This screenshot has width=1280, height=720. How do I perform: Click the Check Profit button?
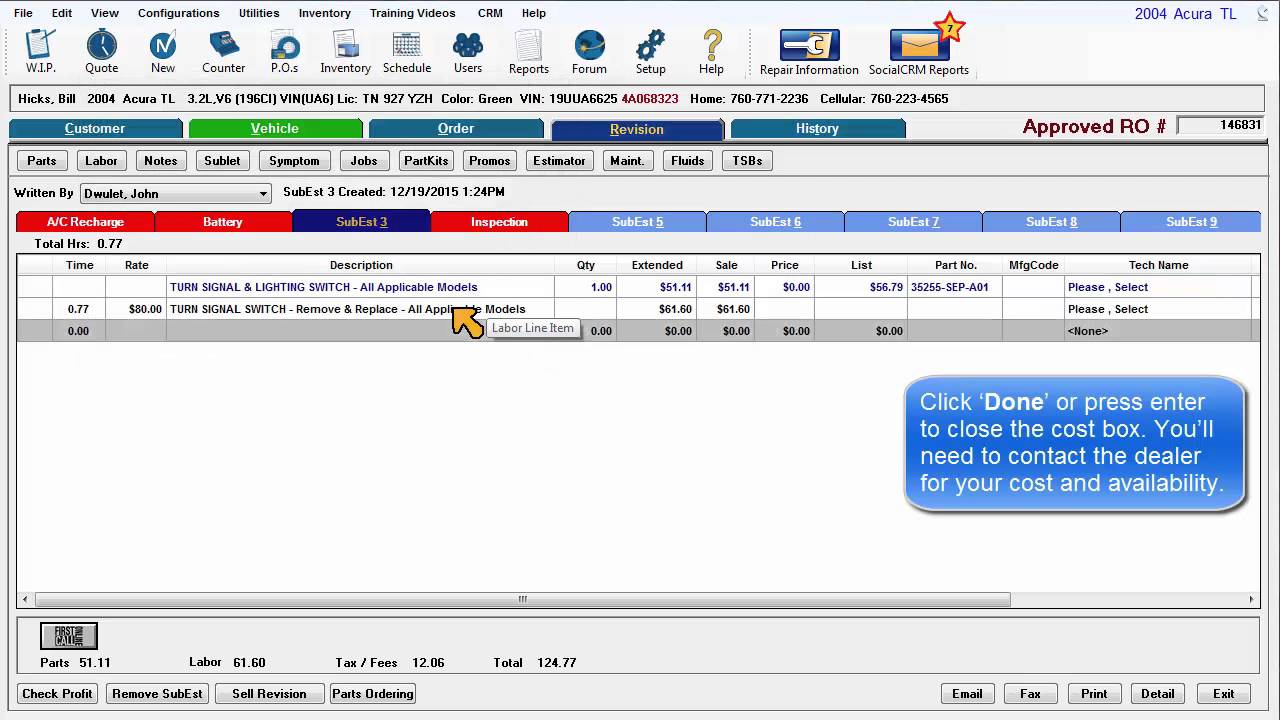click(x=57, y=694)
